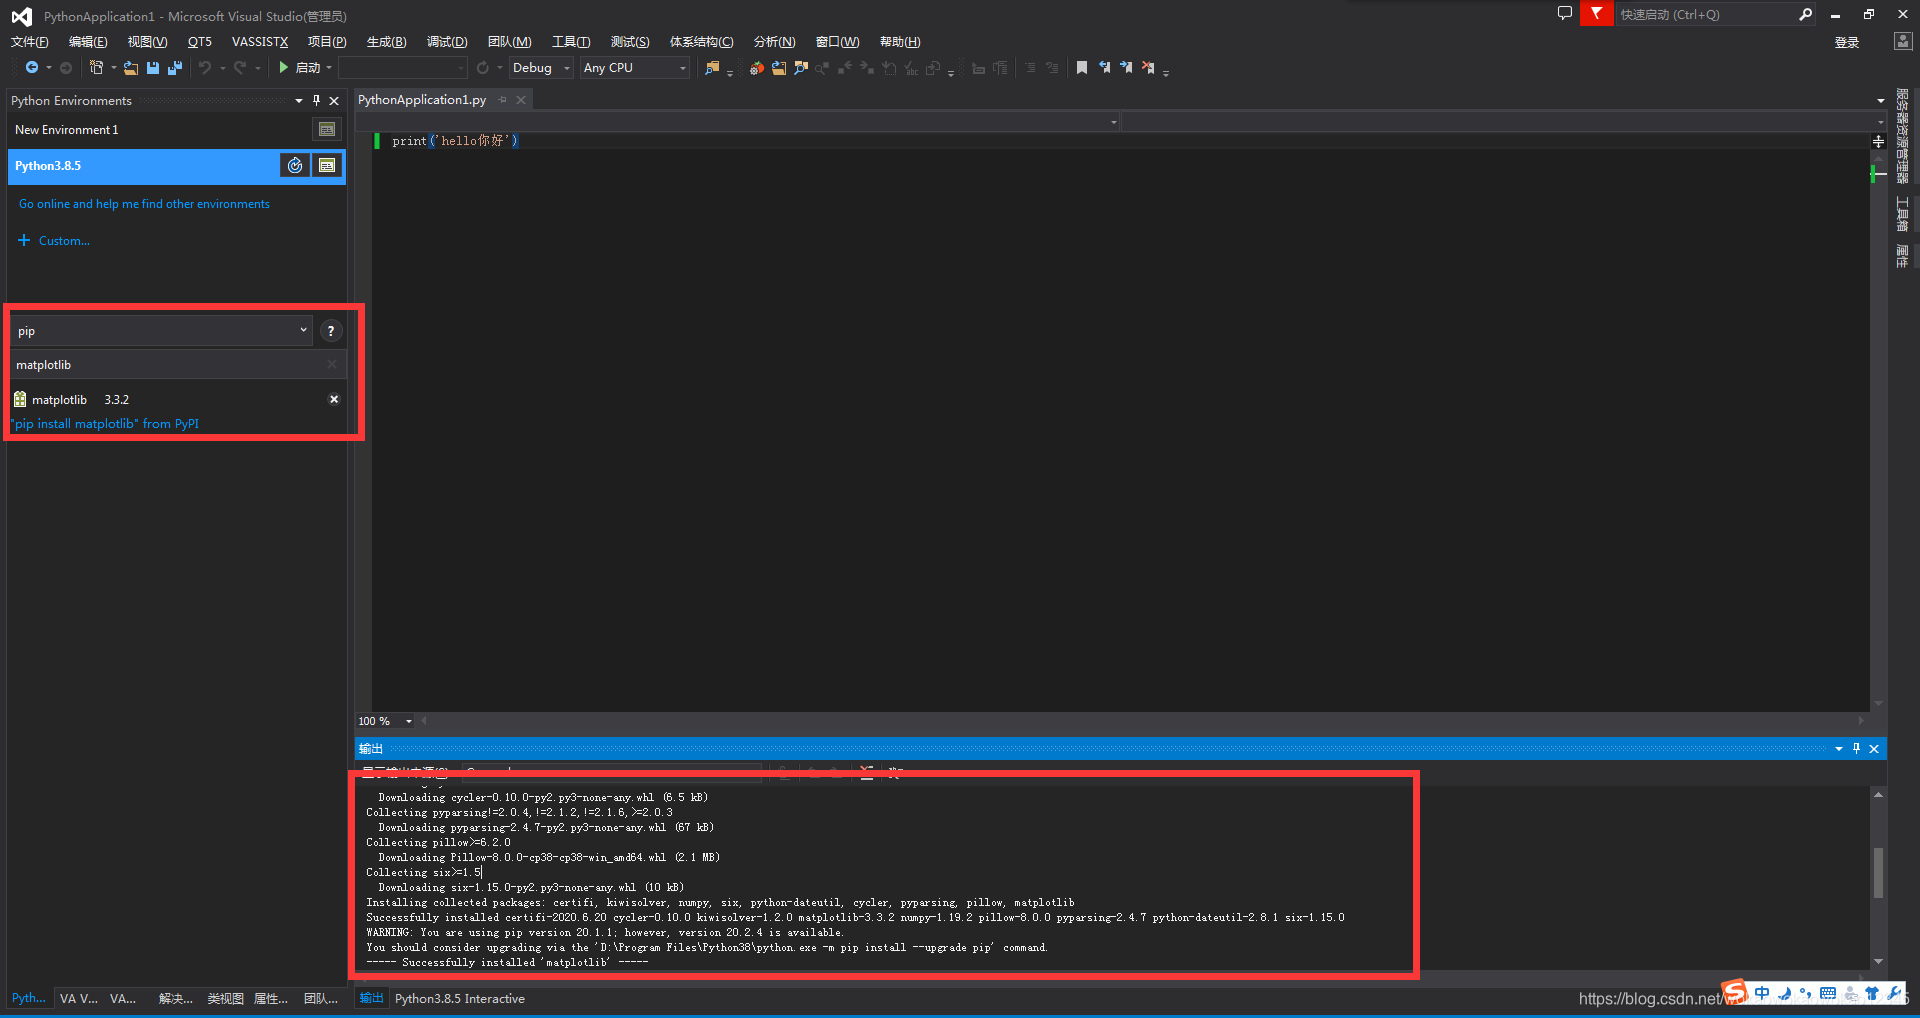This screenshot has height=1018, width=1920.
Task: Open interactive window icon for Python3.8.5
Action: 327,166
